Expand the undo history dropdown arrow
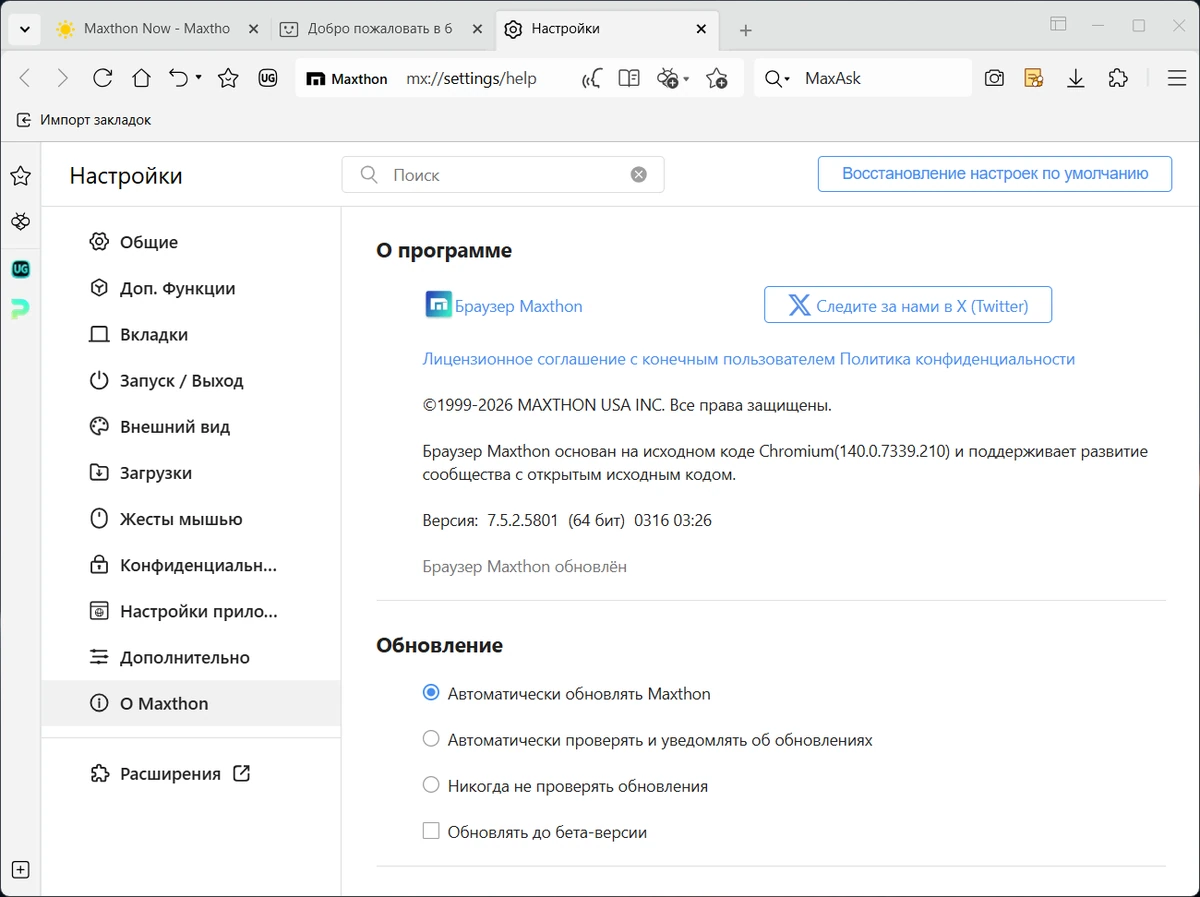Screen dimensions: 1200x897 (198, 78)
